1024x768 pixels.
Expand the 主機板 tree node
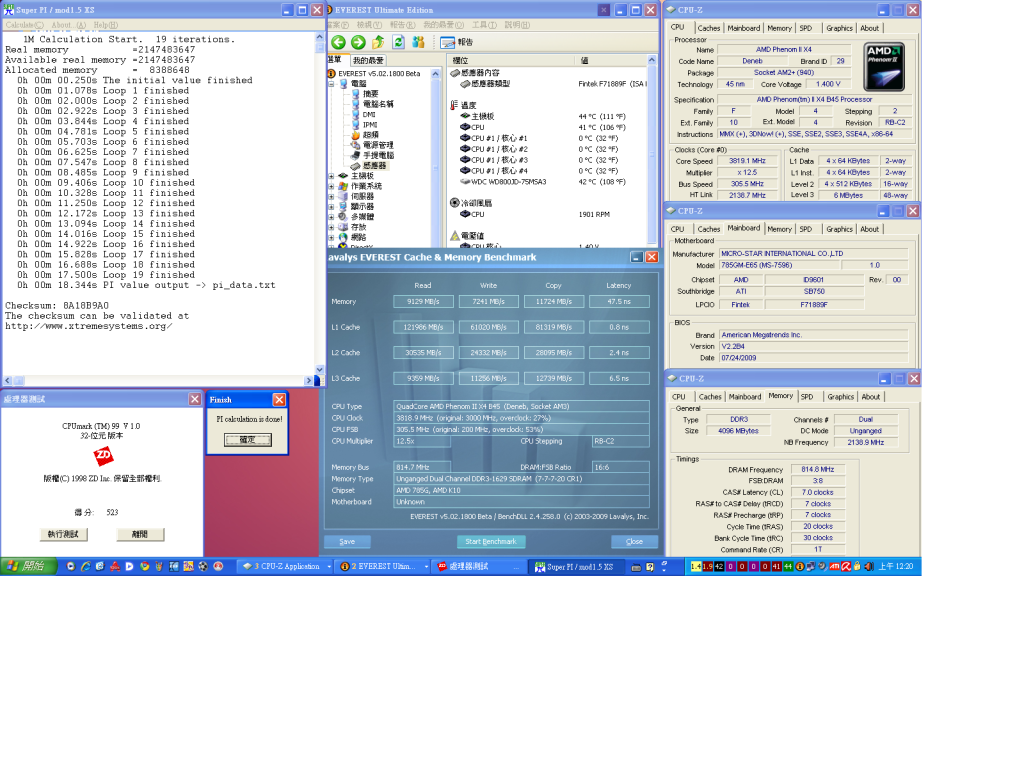[331, 176]
